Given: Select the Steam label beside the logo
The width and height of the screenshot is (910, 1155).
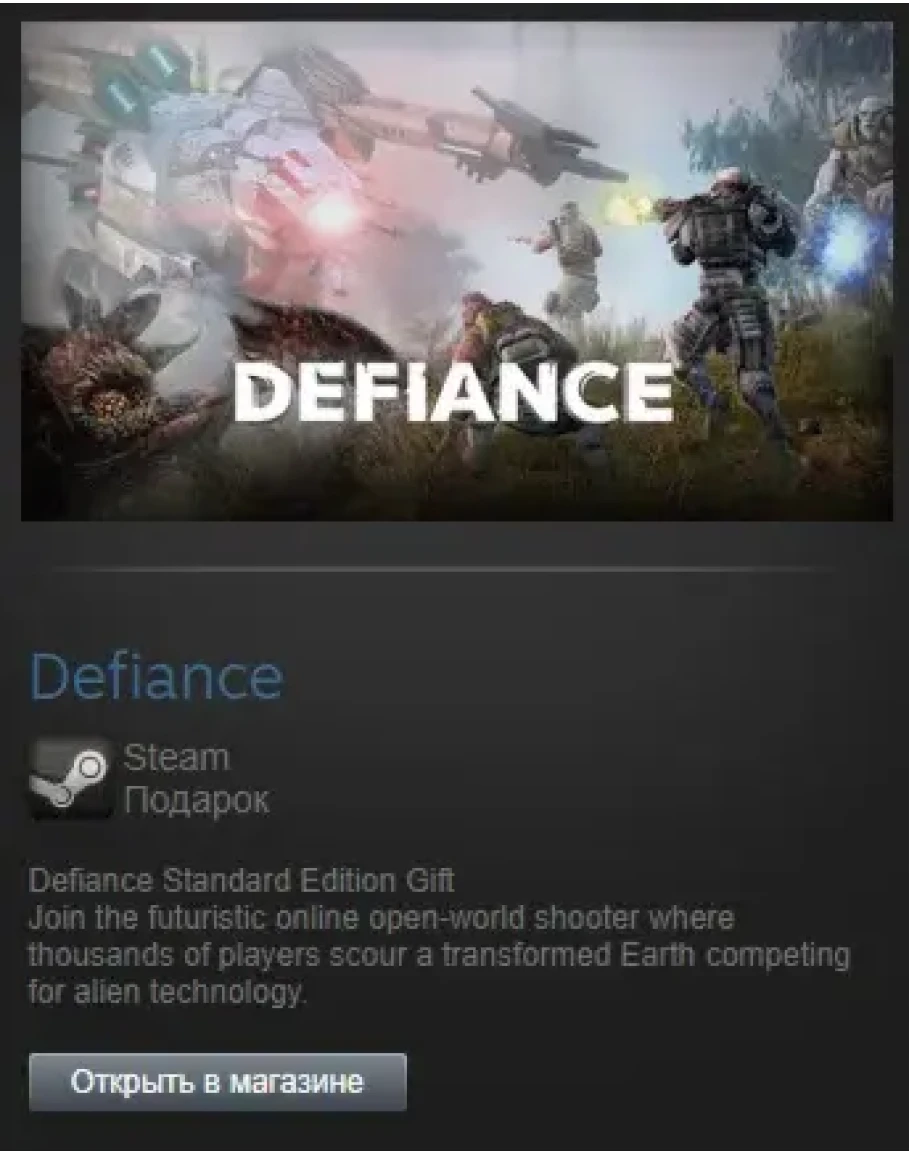Looking at the screenshot, I should 176,758.
